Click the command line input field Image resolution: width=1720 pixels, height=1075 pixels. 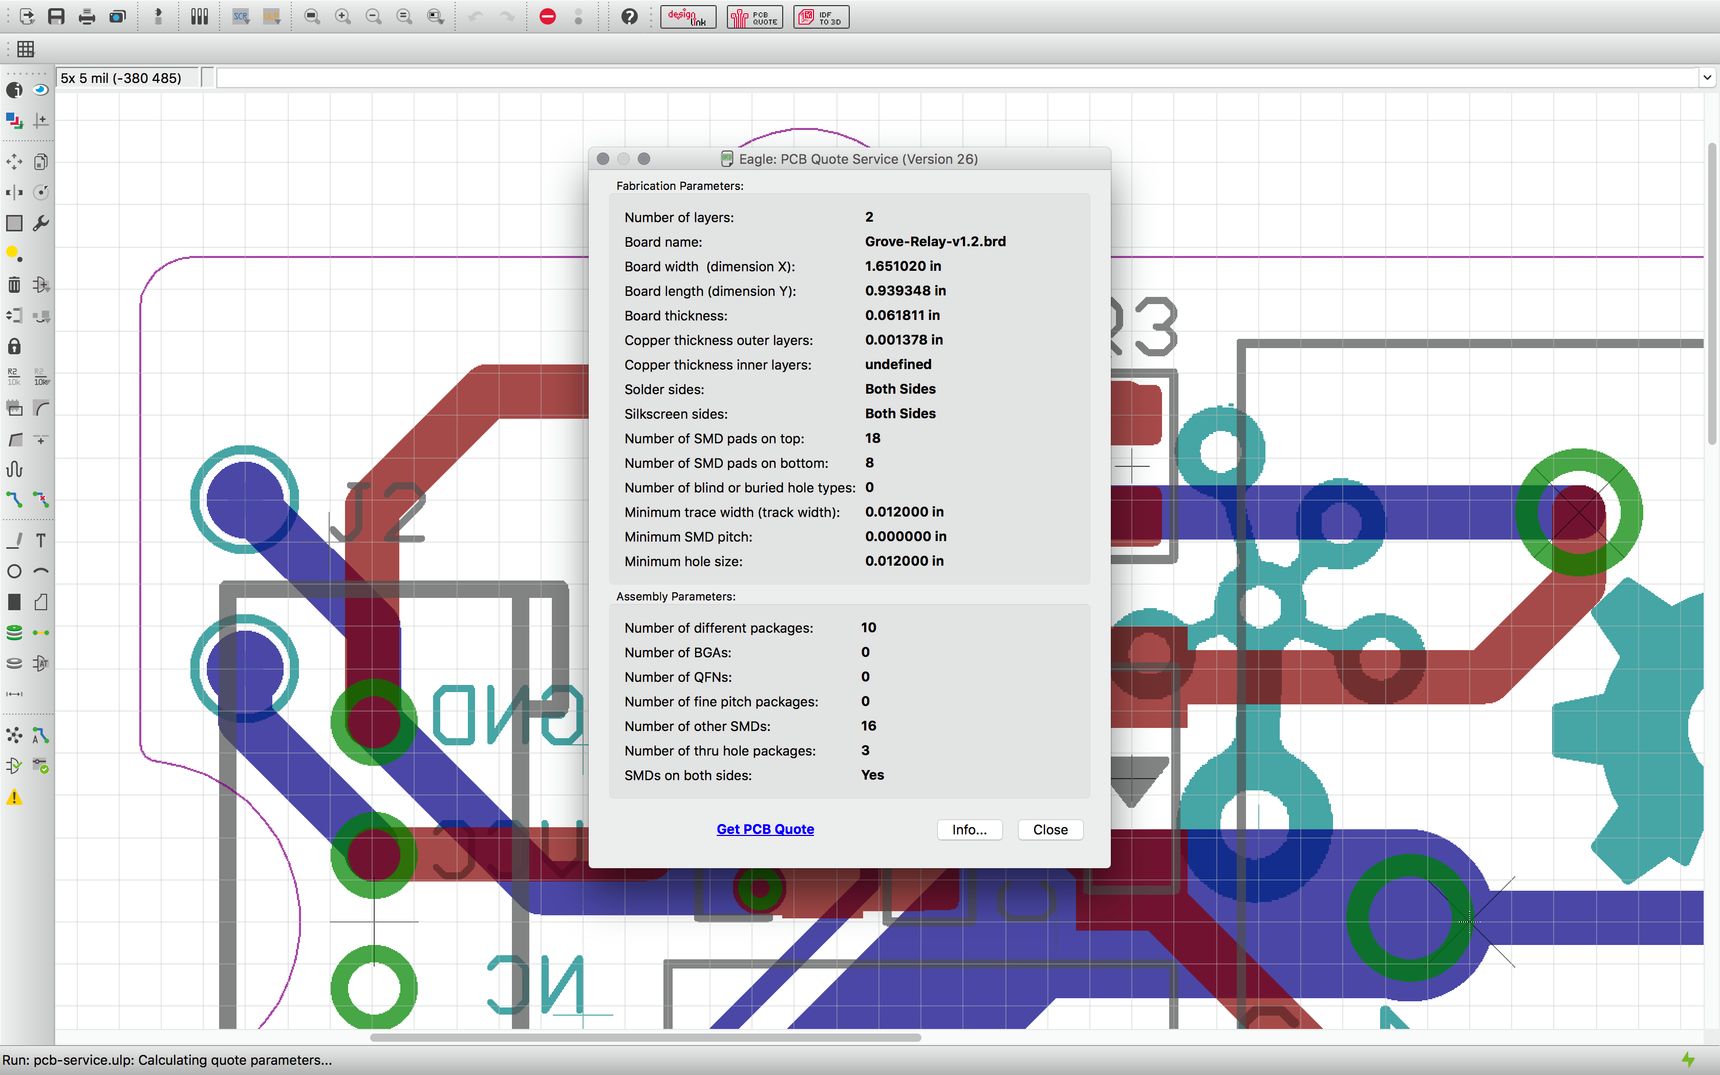click(x=957, y=78)
